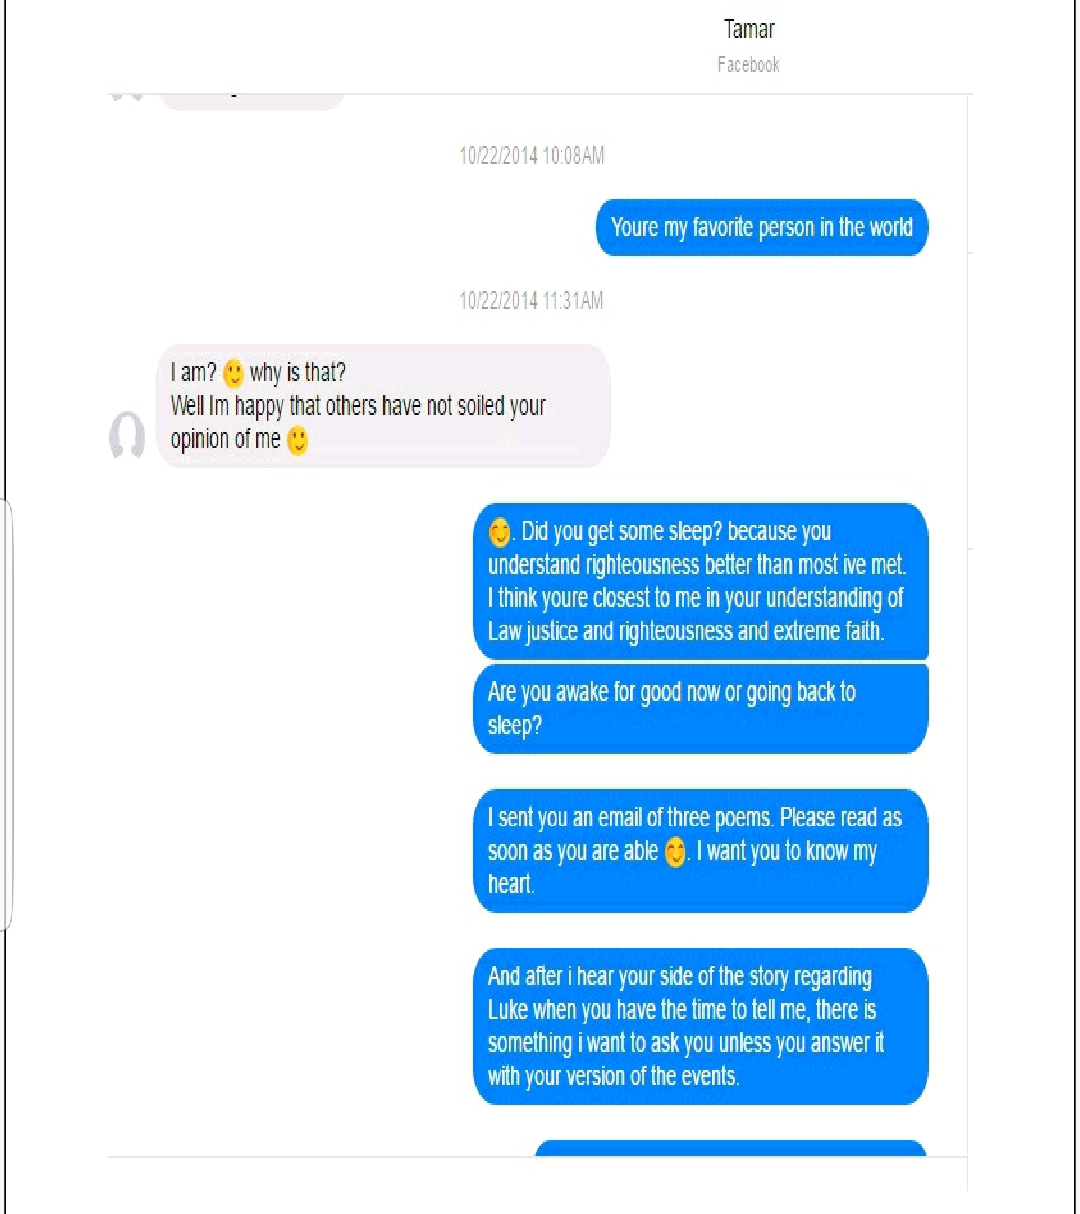This screenshot has width=1080, height=1214.
Task: Click the partially hidden avatar at top left
Action: click(126, 98)
